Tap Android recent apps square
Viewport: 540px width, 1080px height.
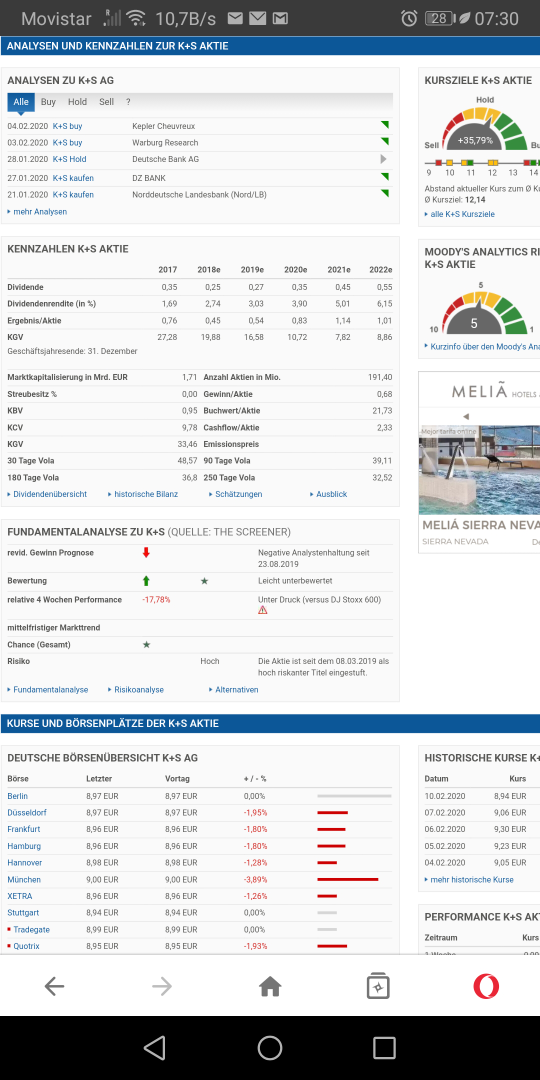[384, 1048]
